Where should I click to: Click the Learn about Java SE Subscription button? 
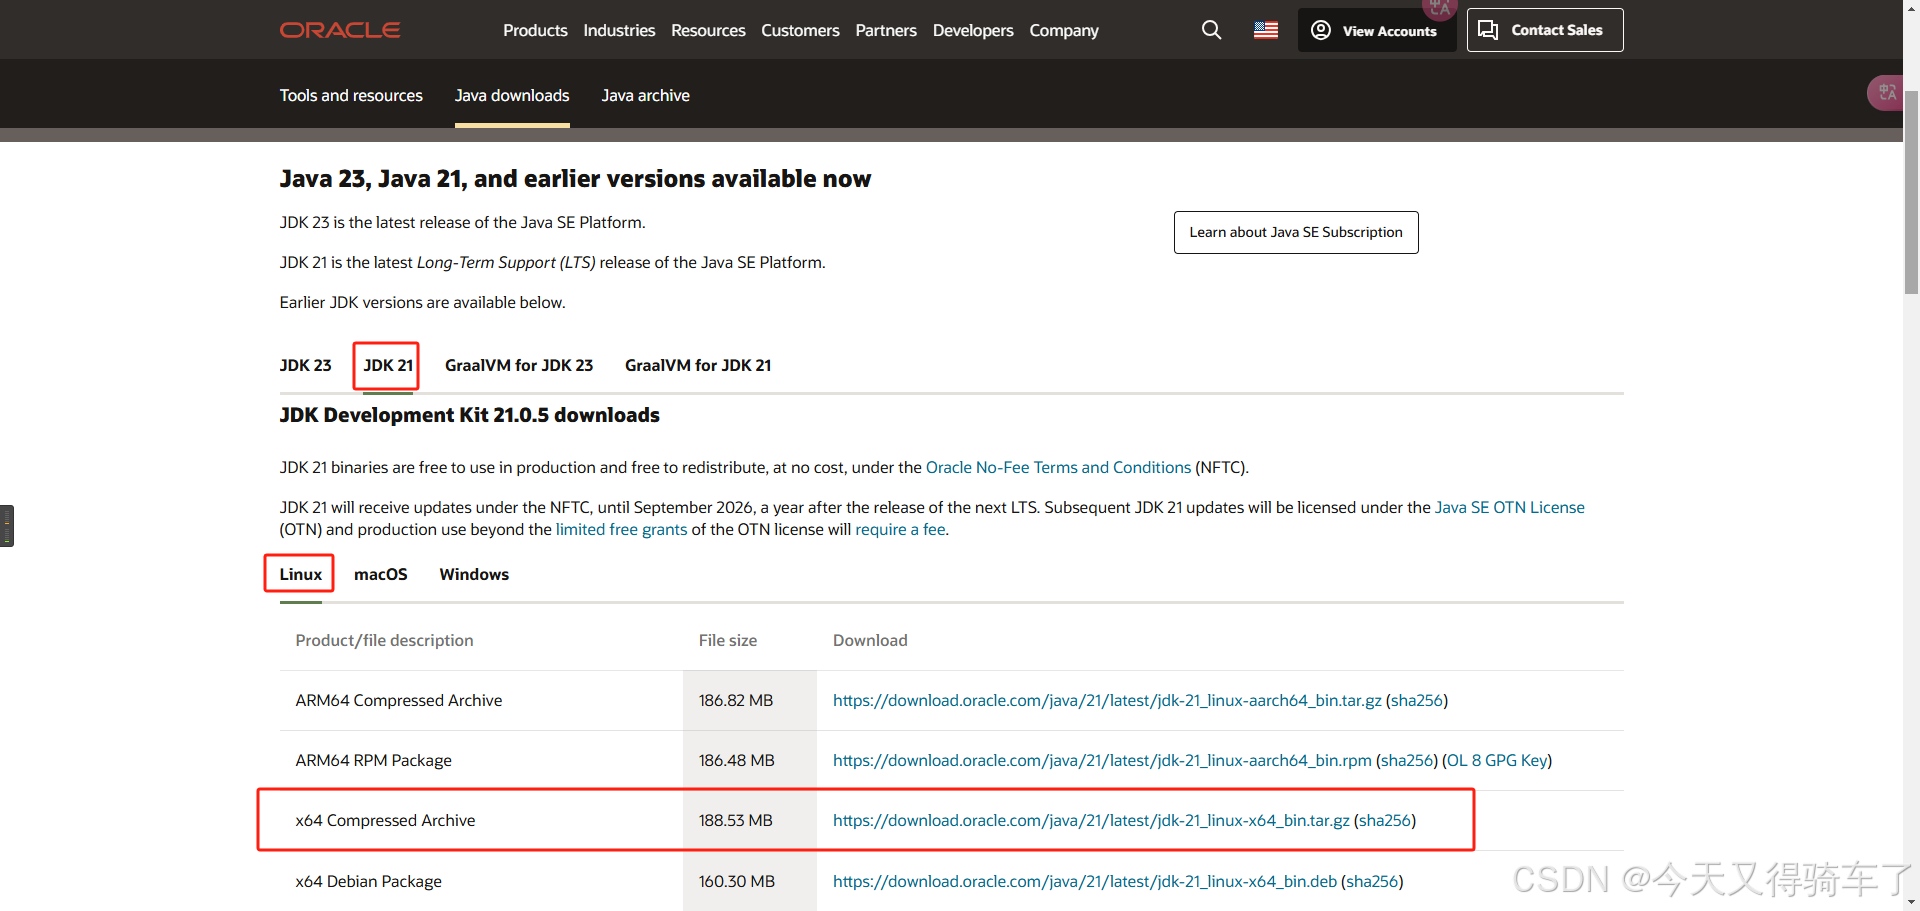(x=1295, y=232)
